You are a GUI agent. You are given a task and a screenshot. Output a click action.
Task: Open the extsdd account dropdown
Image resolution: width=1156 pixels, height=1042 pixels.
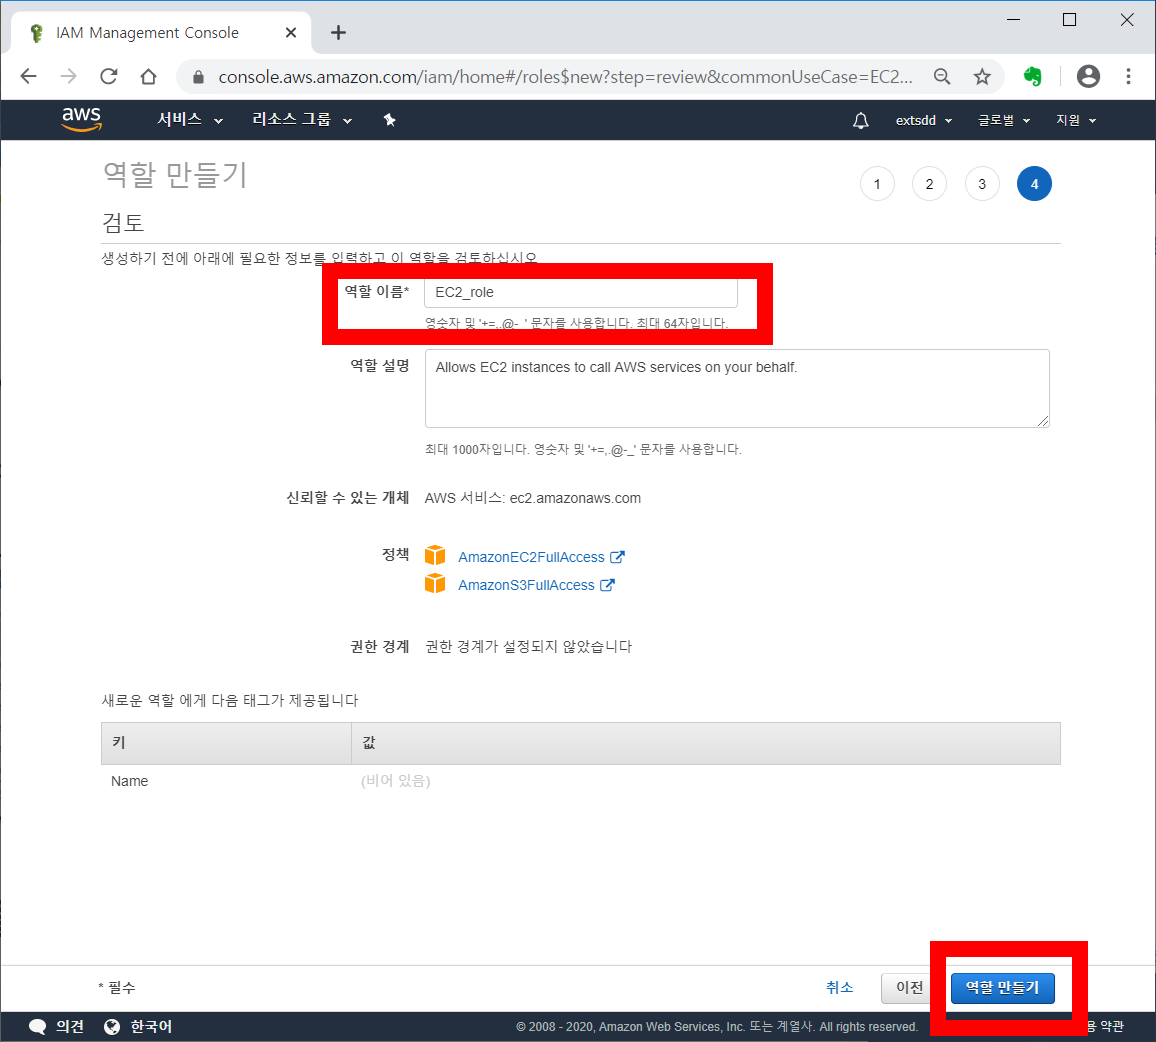click(x=924, y=120)
